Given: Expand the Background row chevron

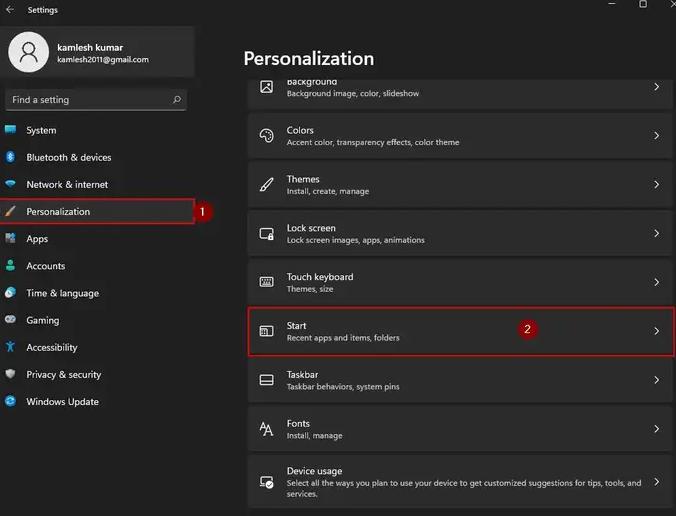Looking at the screenshot, I should click(656, 87).
